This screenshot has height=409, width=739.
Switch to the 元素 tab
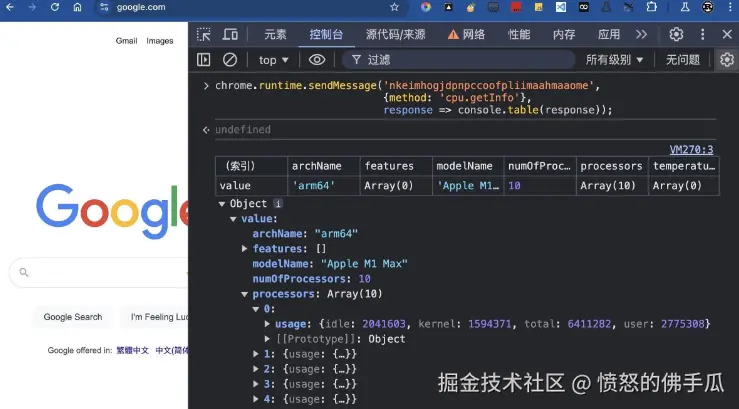275,34
